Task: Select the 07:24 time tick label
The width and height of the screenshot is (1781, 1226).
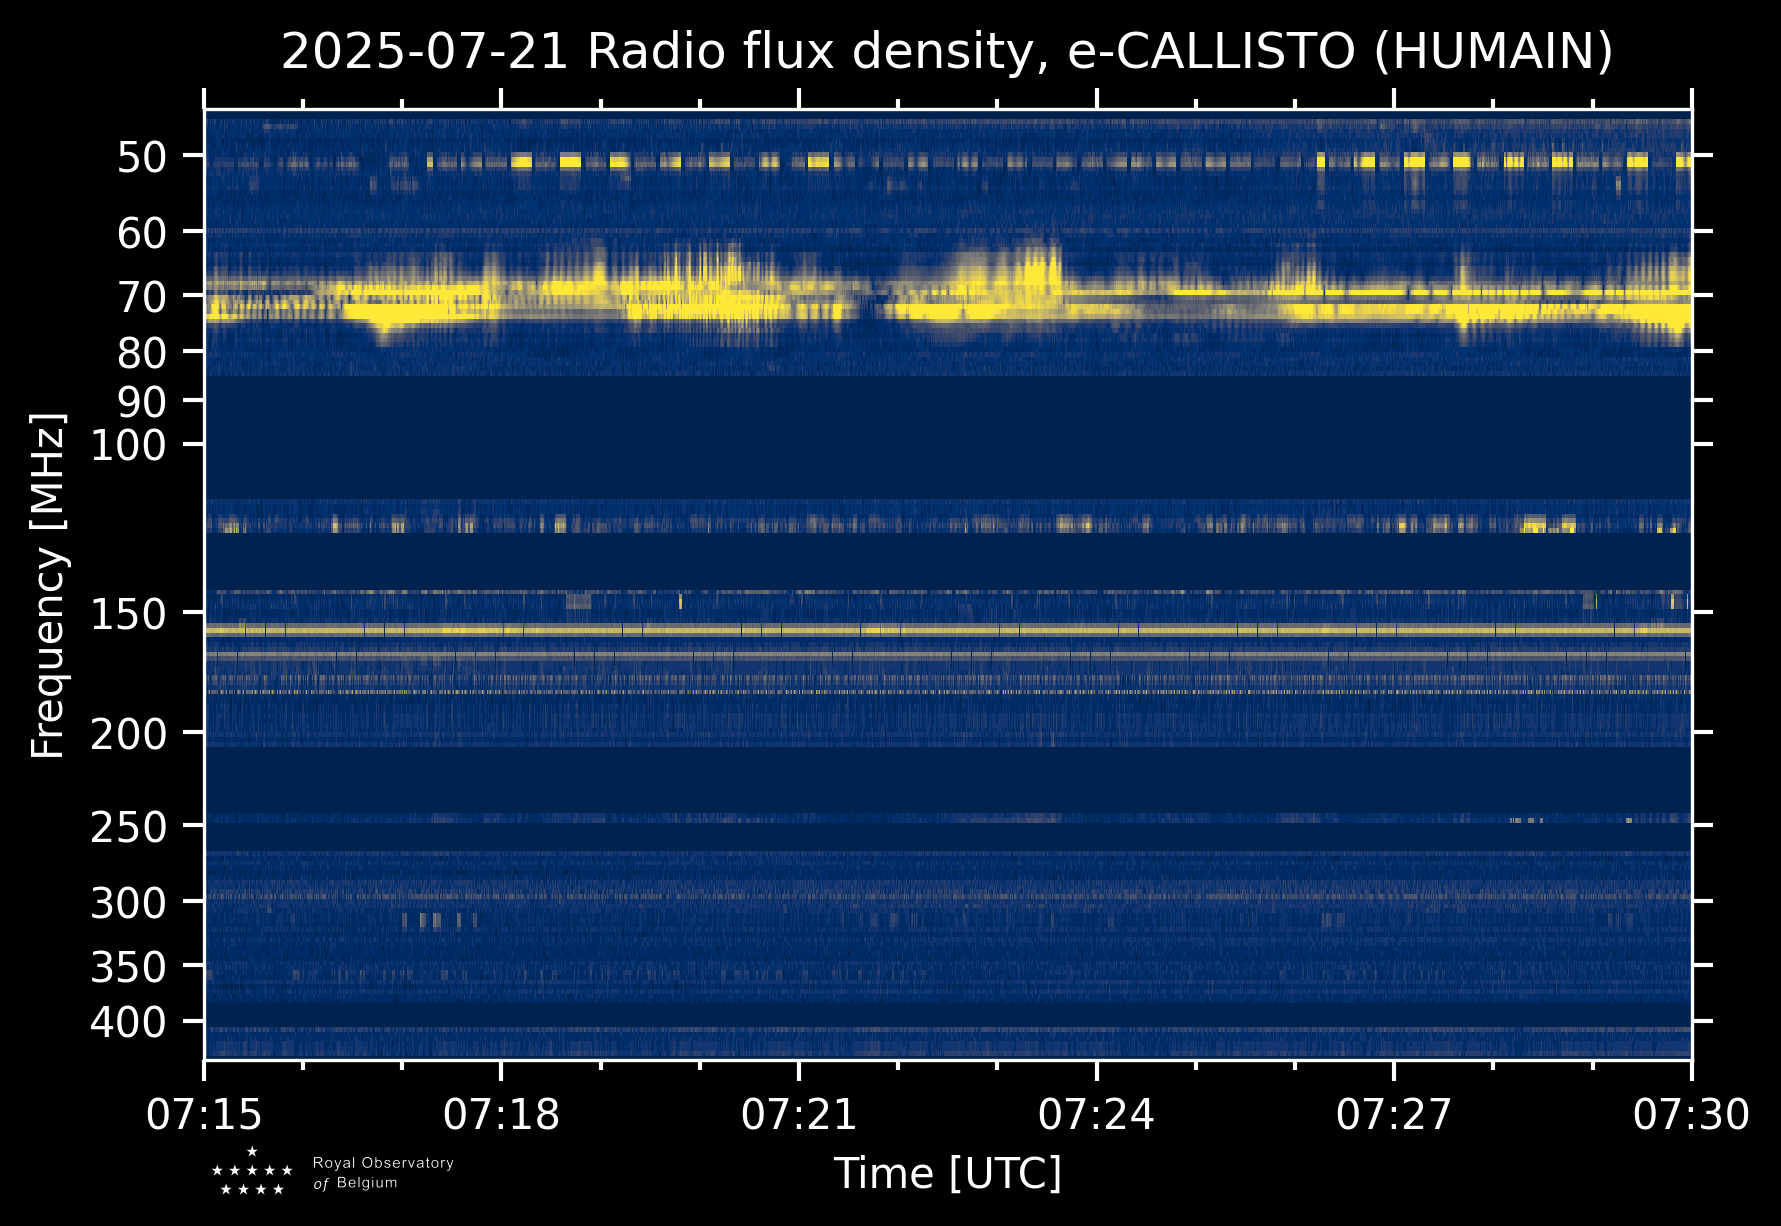Action: [1096, 1114]
